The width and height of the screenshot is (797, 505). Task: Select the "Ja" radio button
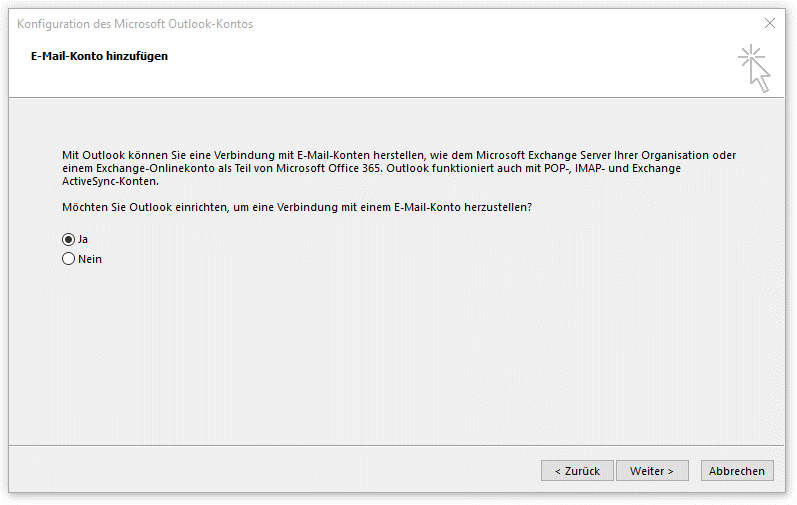(x=69, y=240)
